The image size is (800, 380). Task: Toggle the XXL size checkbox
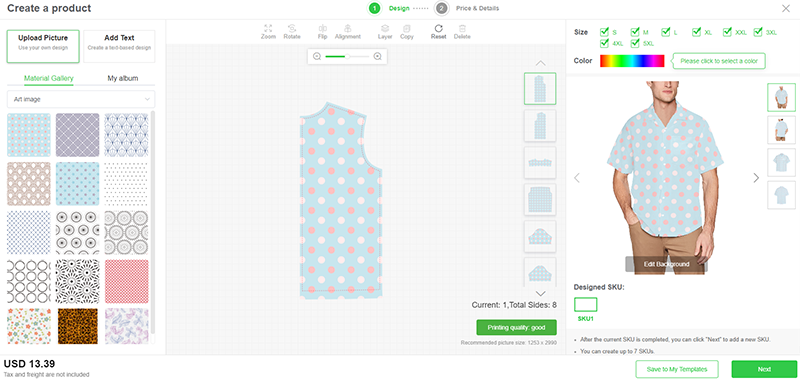728,32
